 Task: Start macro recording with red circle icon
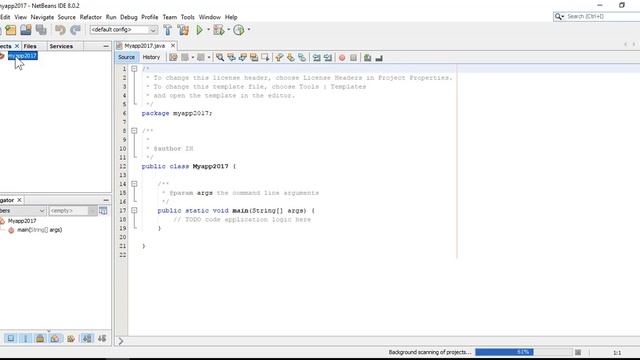(342, 58)
